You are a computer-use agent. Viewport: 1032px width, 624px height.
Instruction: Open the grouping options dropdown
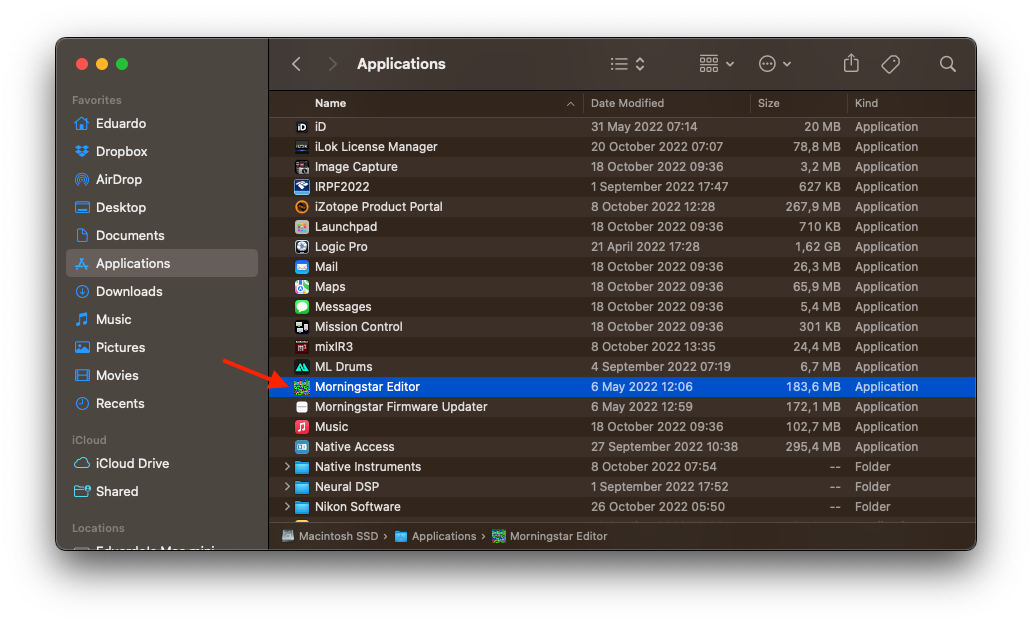pyautogui.click(x=716, y=64)
